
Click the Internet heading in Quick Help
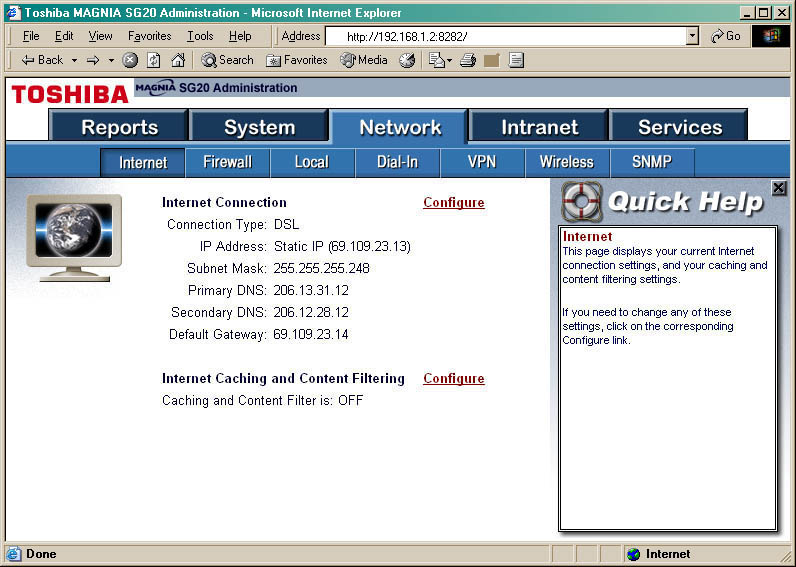tap(587, 237)
